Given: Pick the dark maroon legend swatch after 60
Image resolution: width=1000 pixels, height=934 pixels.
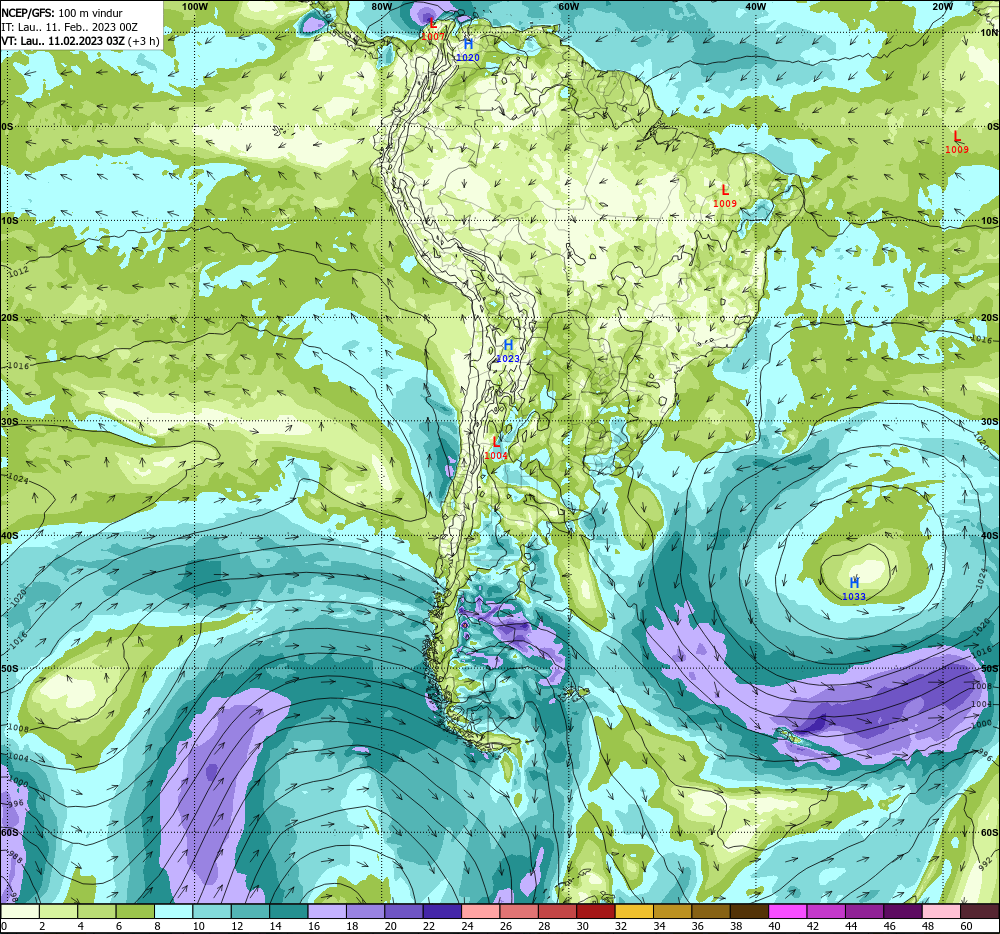Looking at the screenshot, I should pyautogui.click(x=980, y=911).
